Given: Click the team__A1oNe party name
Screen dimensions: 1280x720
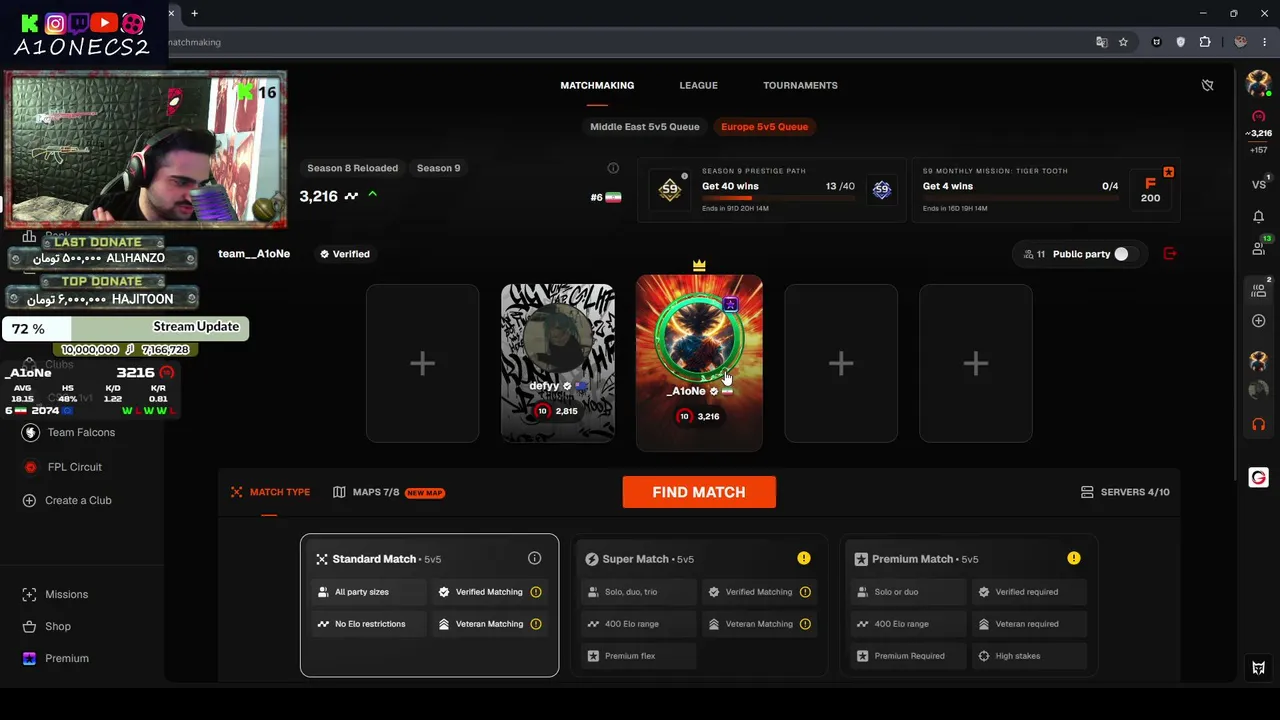Looking at the screenshot, I should click(254, 254).
